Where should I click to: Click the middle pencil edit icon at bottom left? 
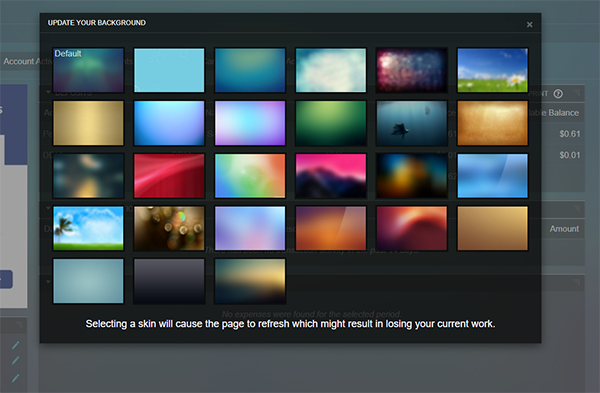15,360
